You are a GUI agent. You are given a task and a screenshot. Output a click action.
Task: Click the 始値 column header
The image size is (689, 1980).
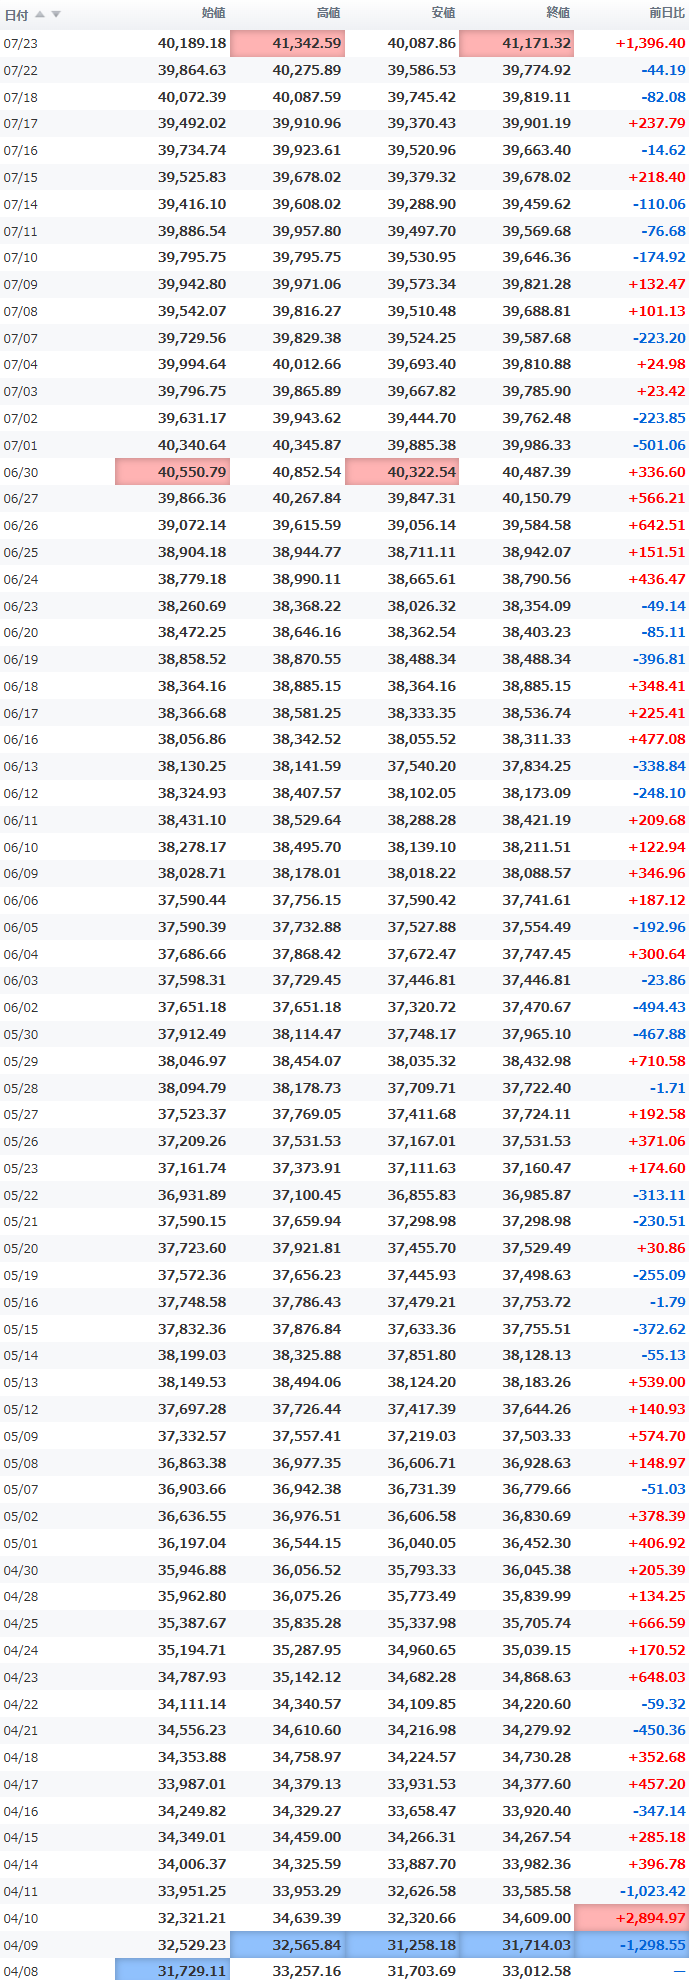214,13
